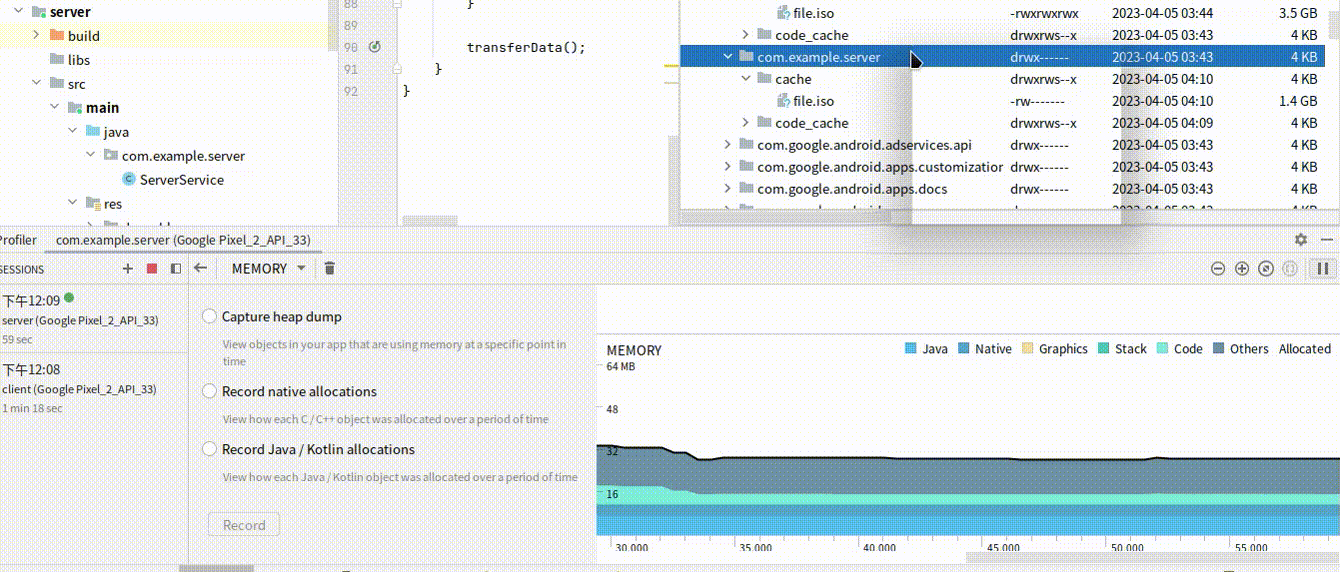Zoom out the memory timeline
The image size is (1340, 572).
(1218, 268)
